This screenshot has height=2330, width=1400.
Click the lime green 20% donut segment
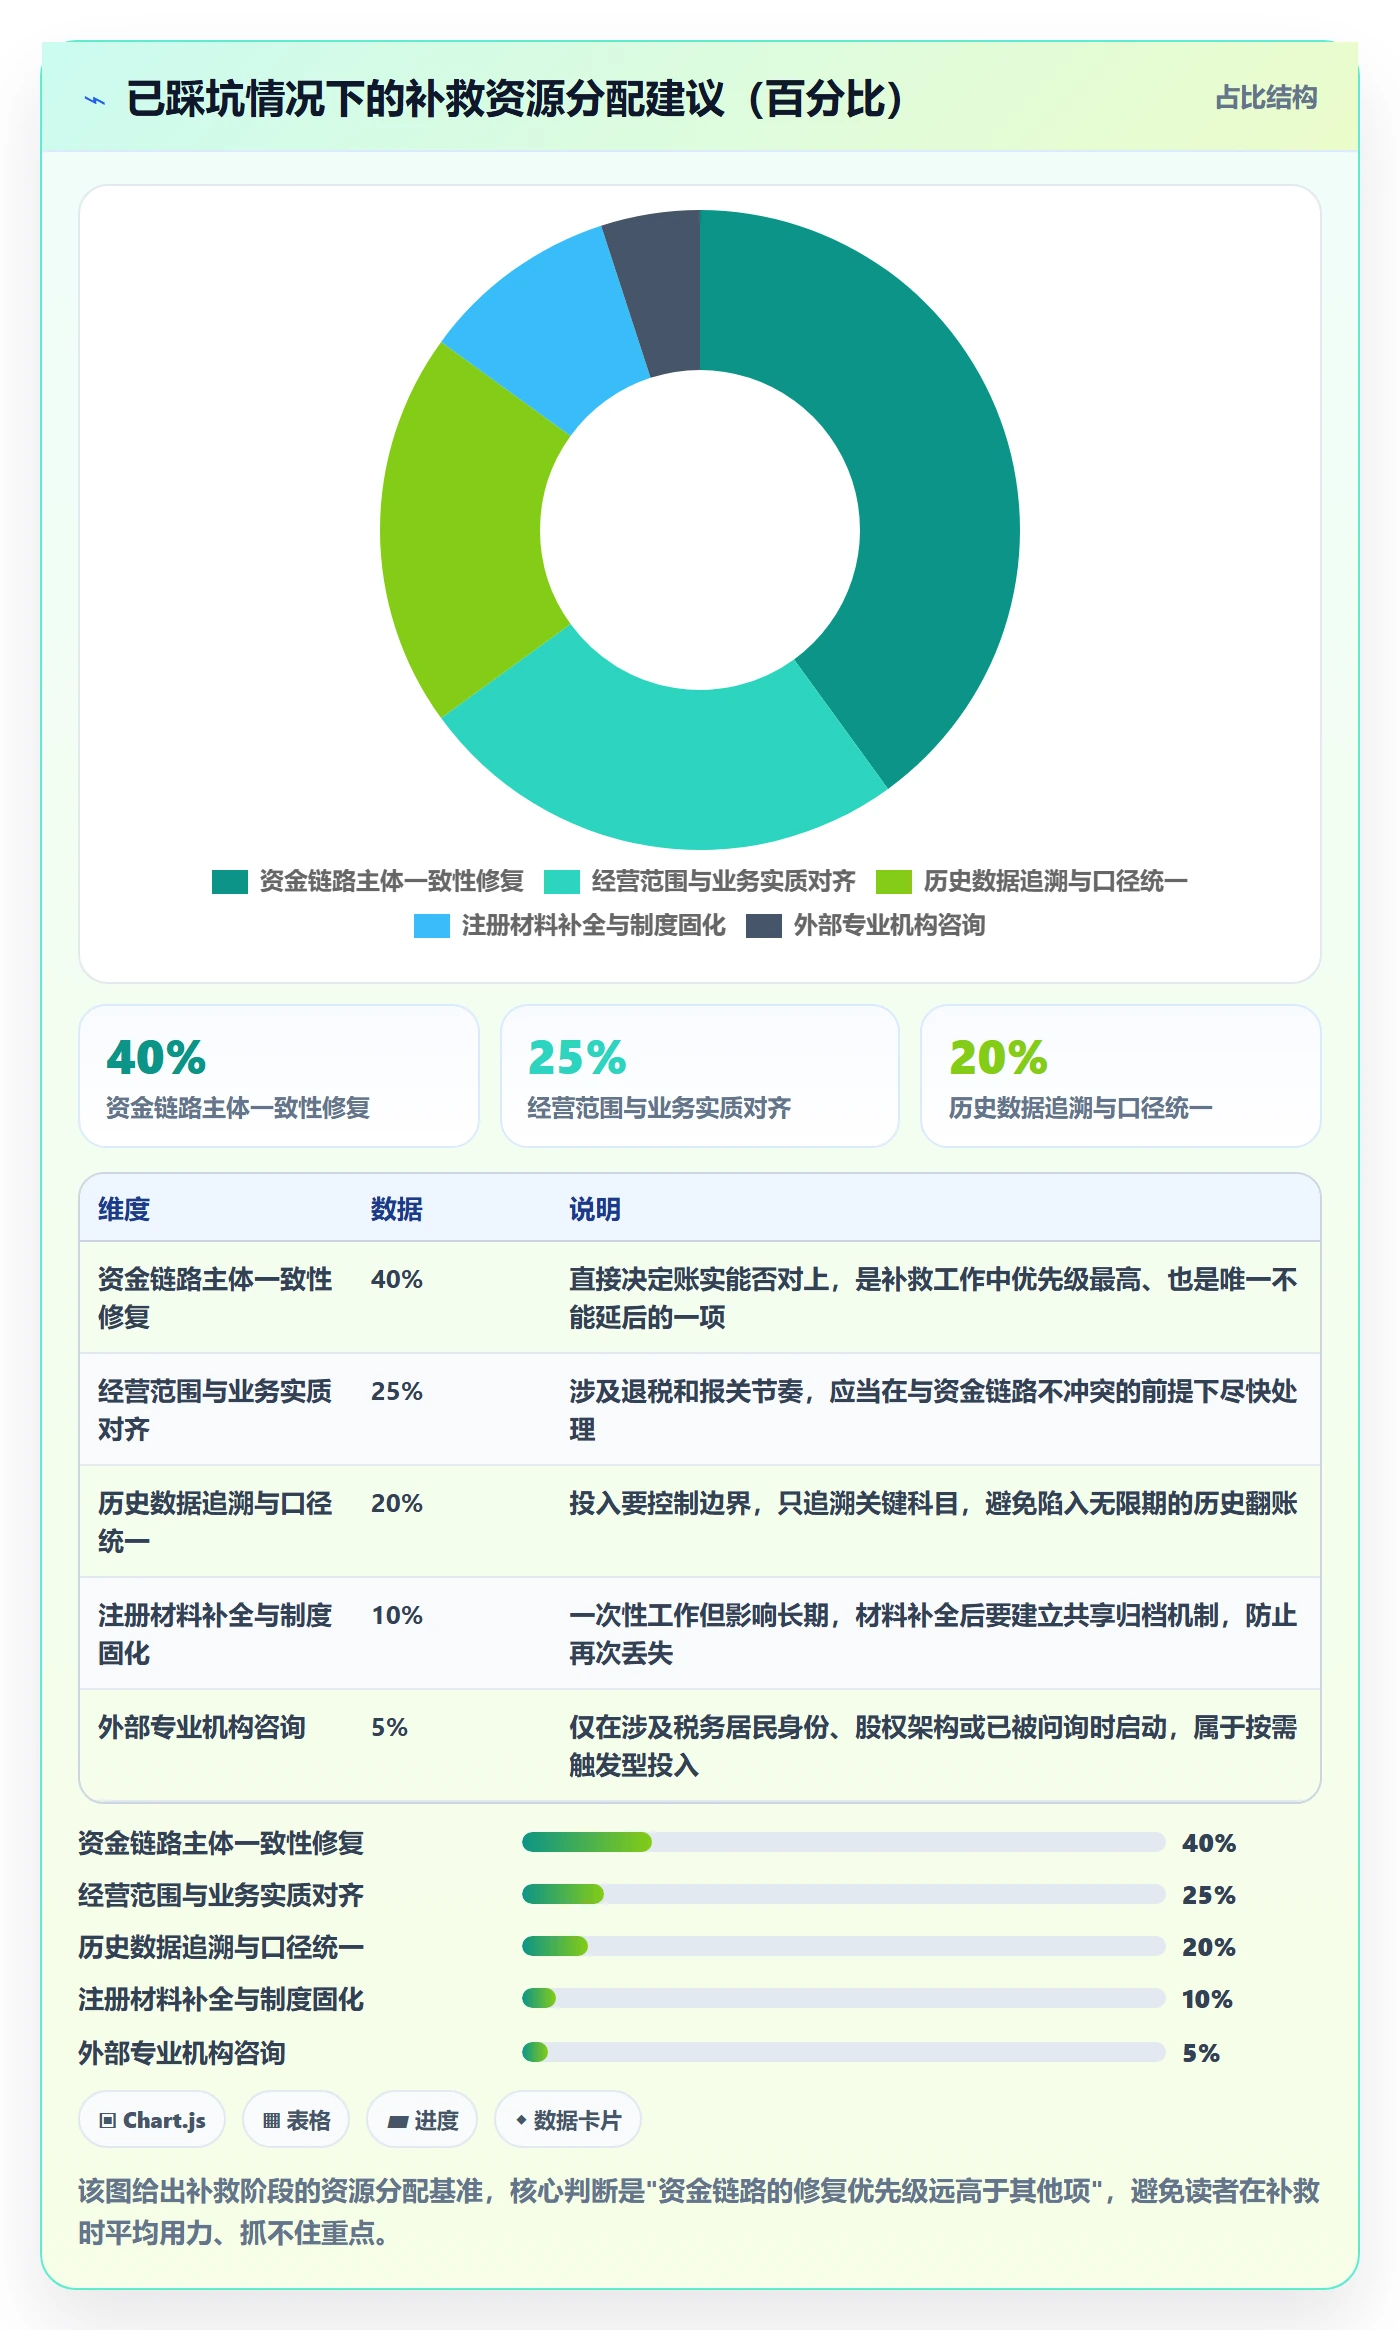[x=460, y=530]
